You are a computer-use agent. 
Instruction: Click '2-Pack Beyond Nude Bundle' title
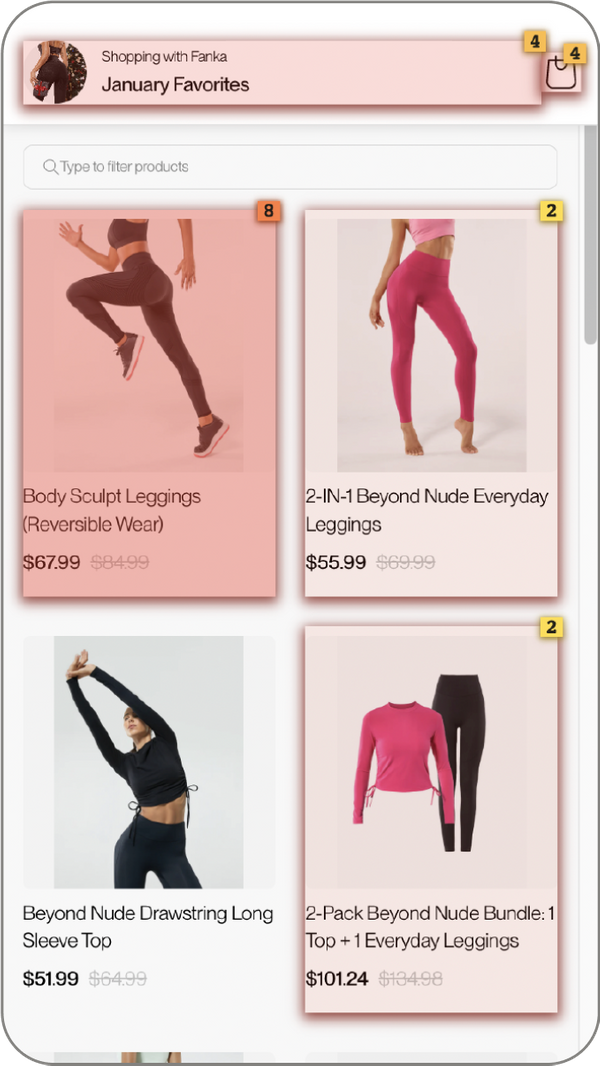point(429,927)
